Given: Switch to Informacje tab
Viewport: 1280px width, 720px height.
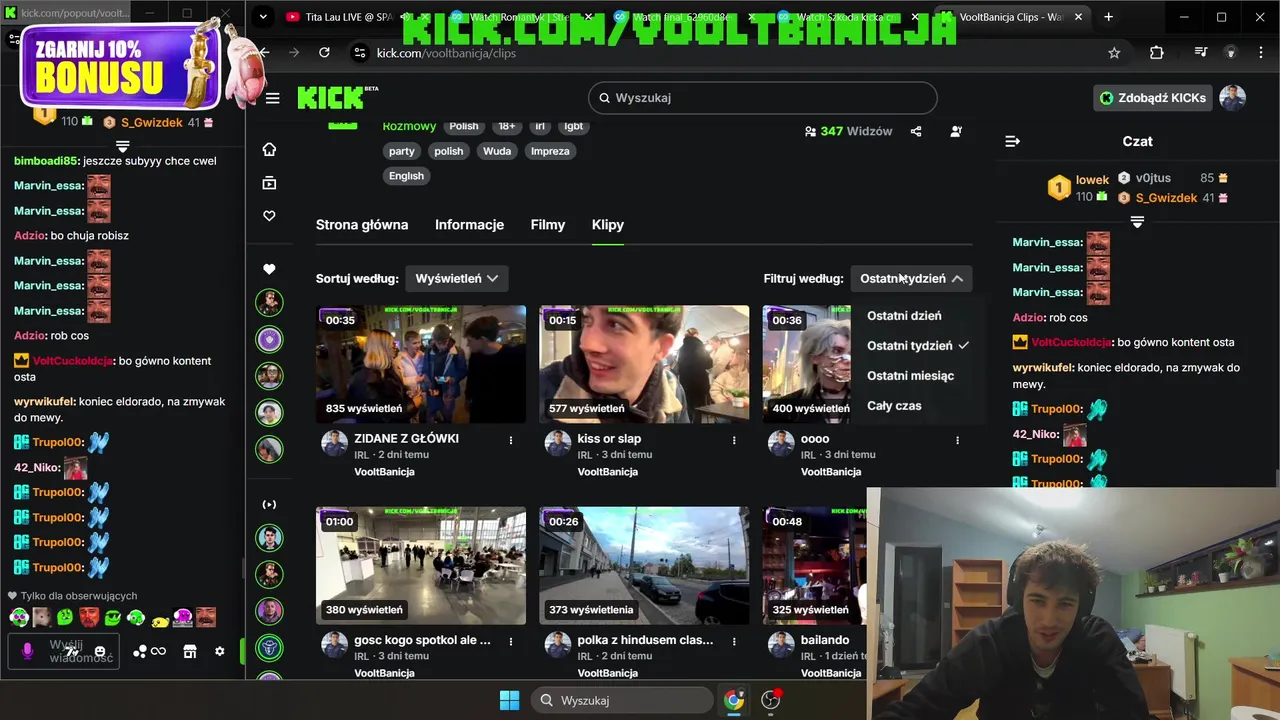Looking at the screenshot, I should point(469,225).
